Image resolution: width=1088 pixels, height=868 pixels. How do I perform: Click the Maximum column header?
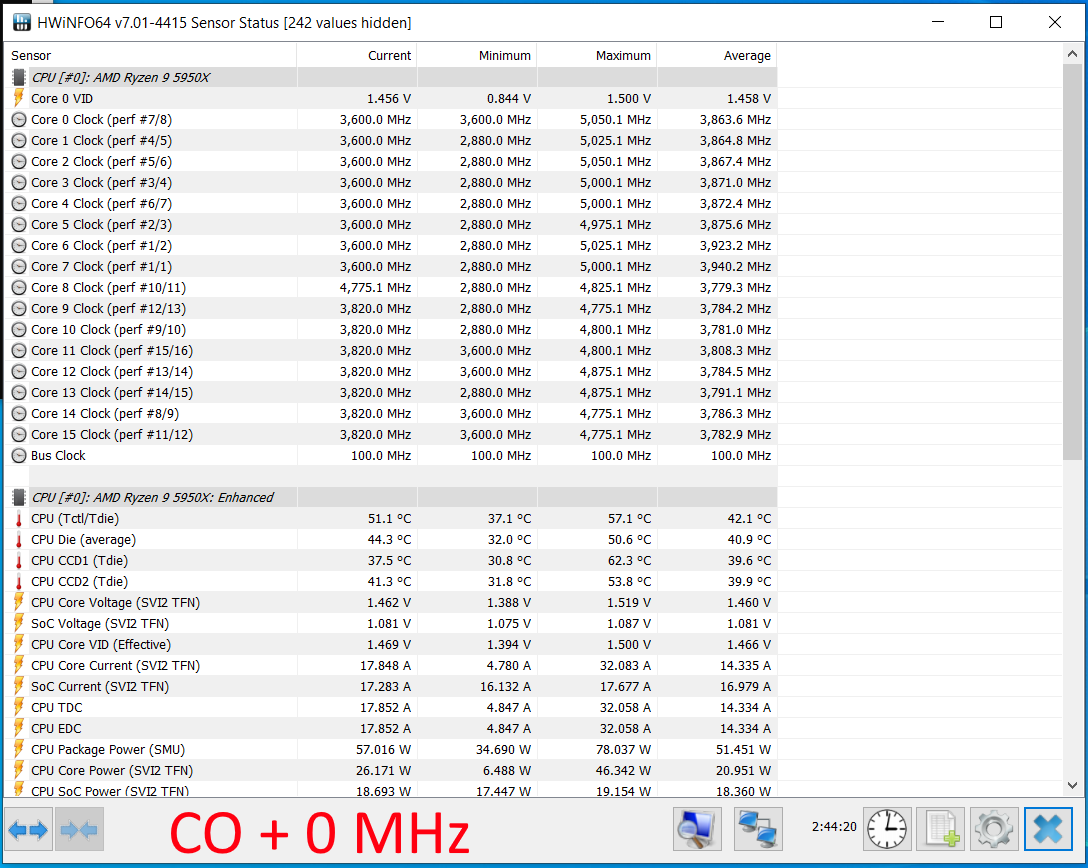click(597, 56)
